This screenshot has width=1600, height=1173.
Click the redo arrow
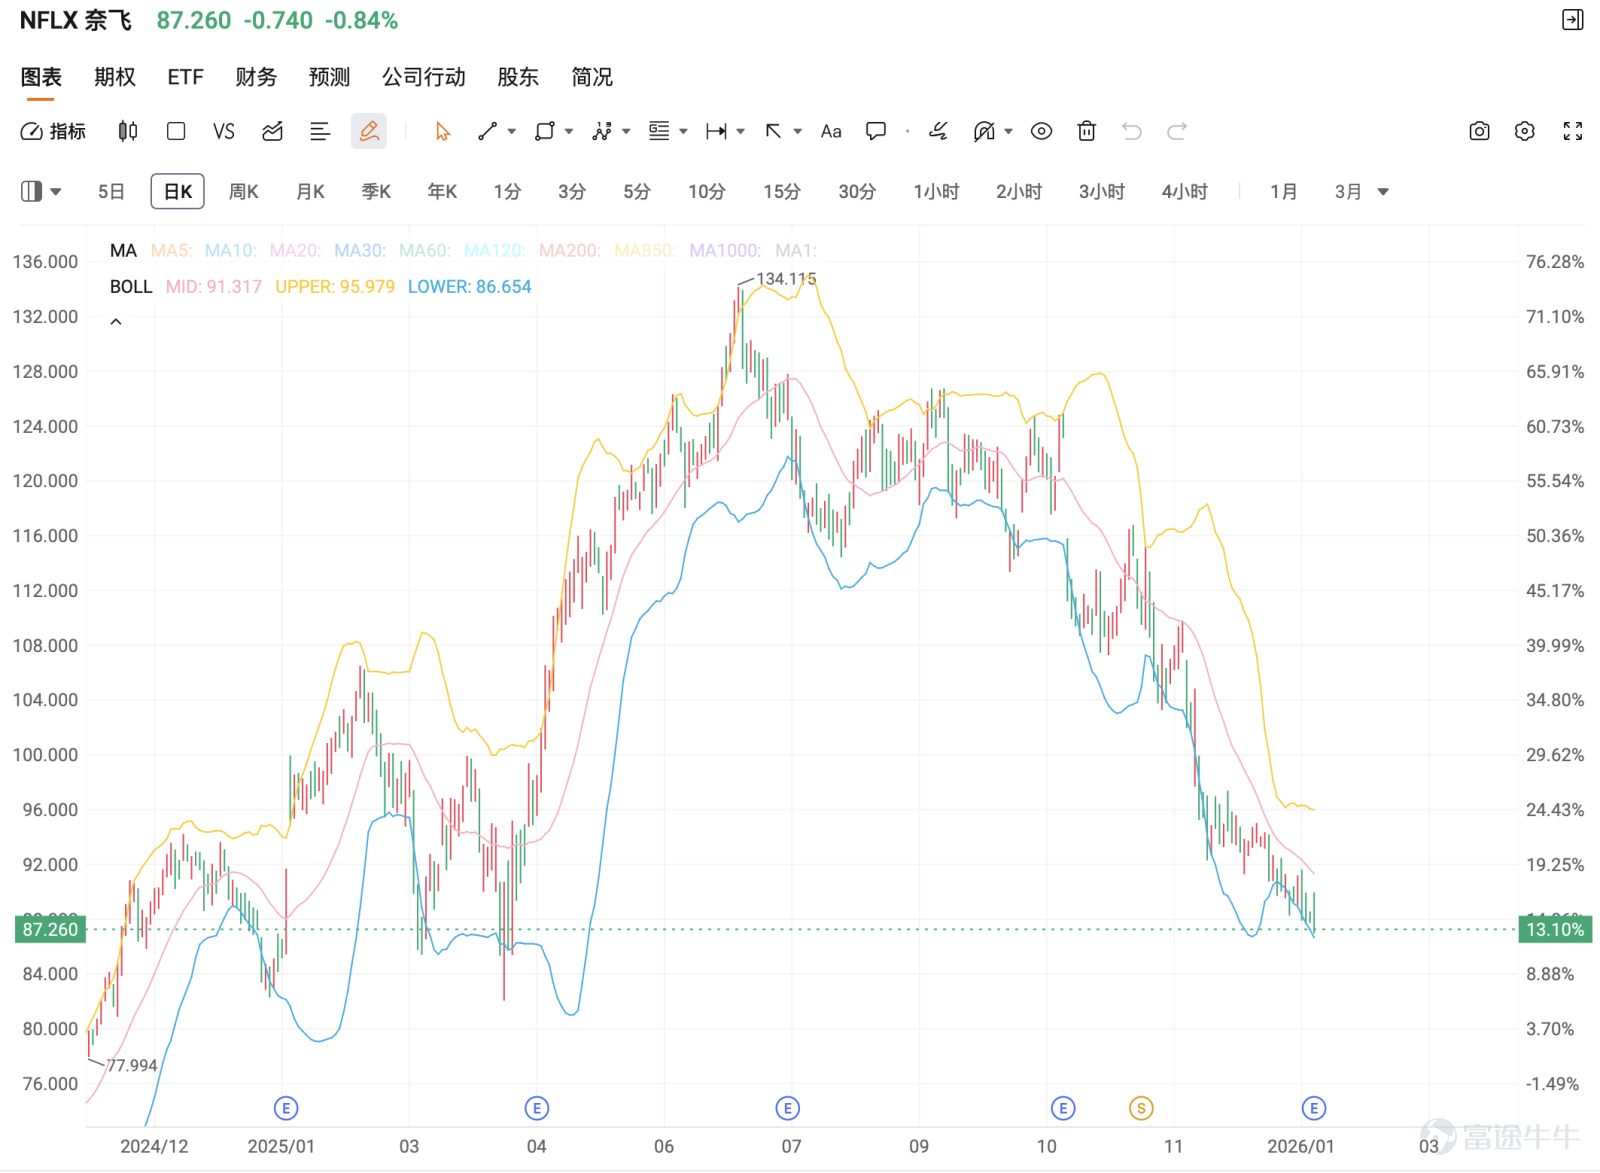1177,131
